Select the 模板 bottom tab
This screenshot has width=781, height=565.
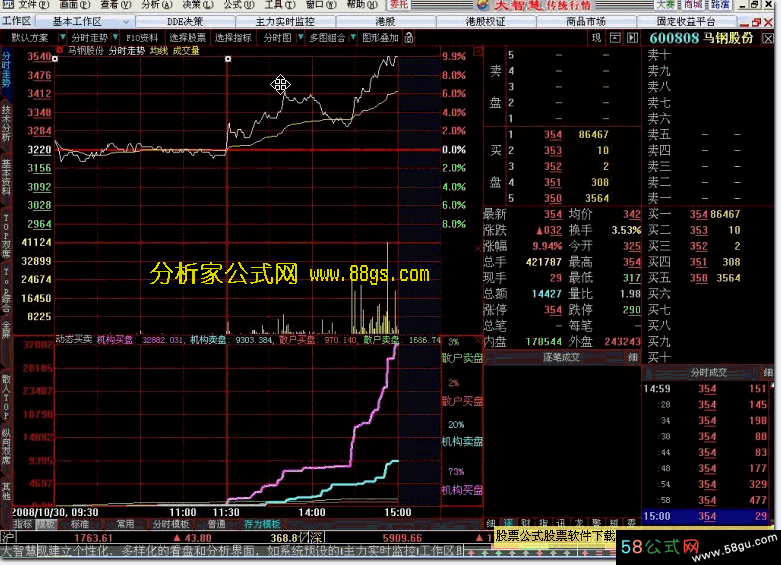coord(46,524)
